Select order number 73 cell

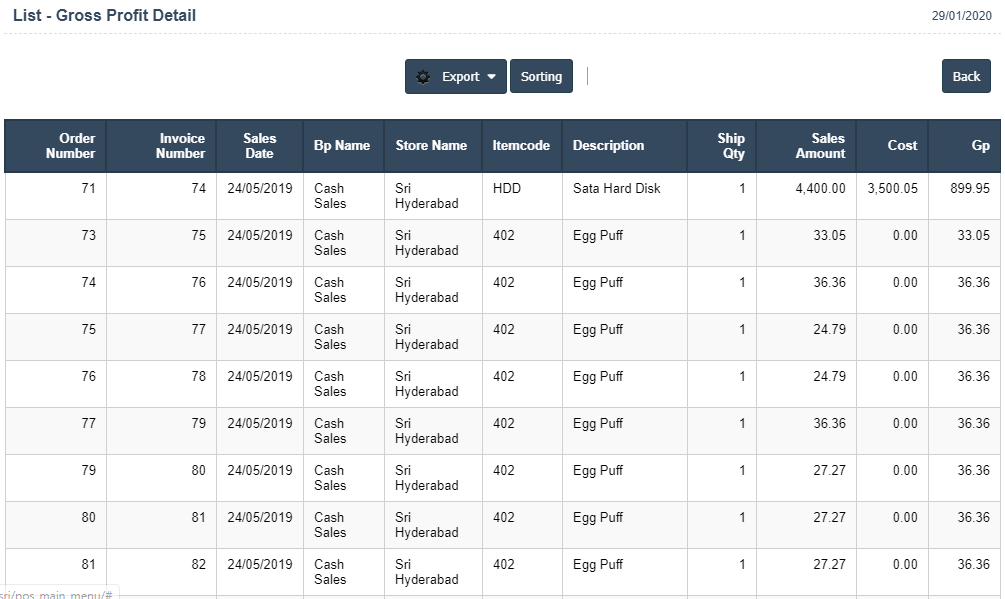tap(89, 235)
